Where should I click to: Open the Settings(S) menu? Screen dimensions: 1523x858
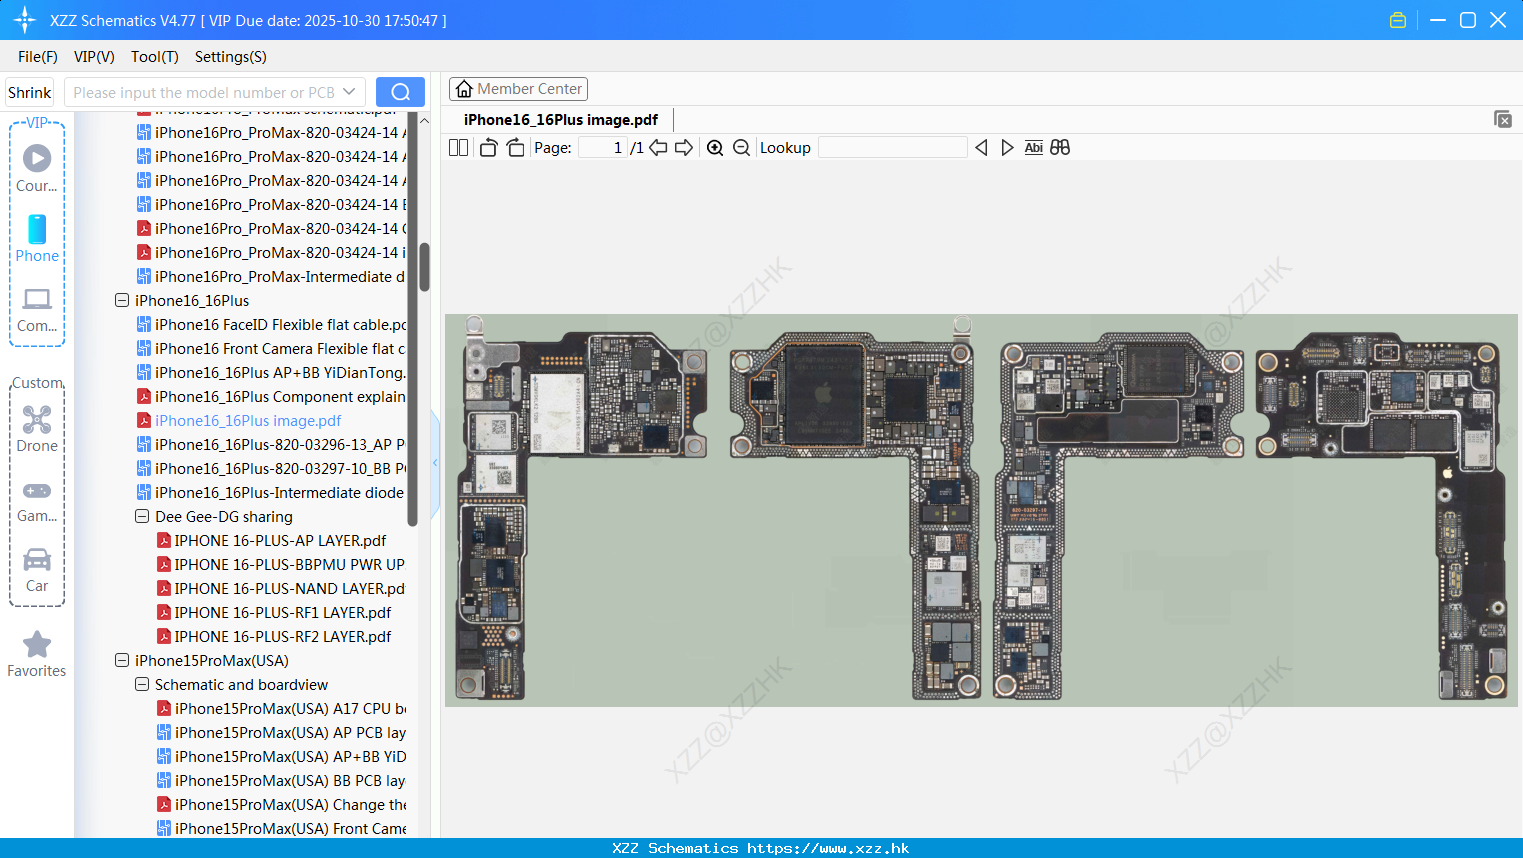pyautogui.click(x=231, y=57)
